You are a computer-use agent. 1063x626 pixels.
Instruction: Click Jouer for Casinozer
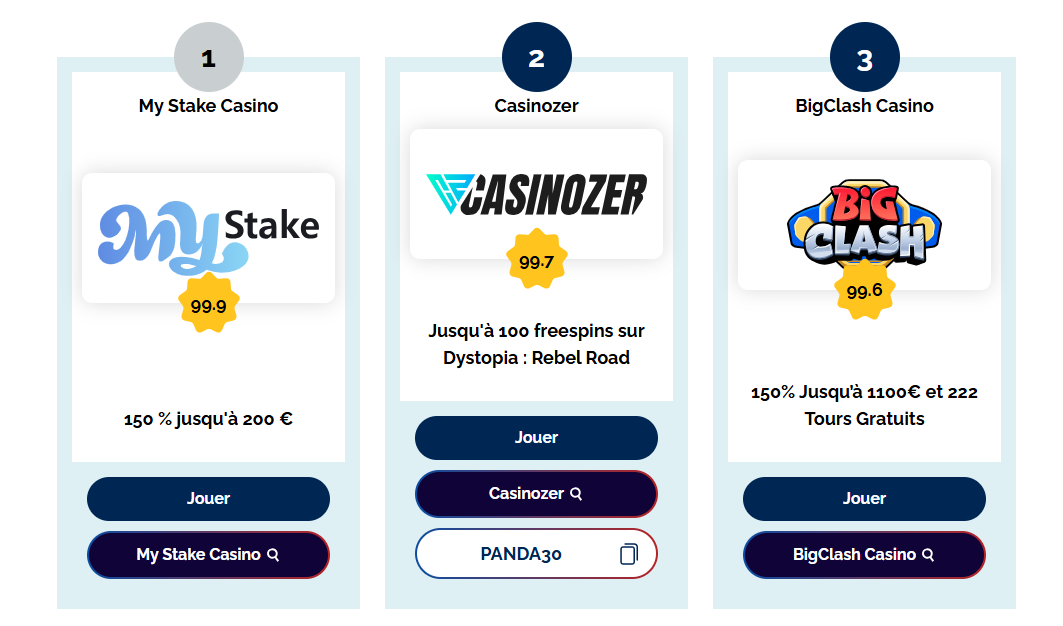[x=537, y=437]
